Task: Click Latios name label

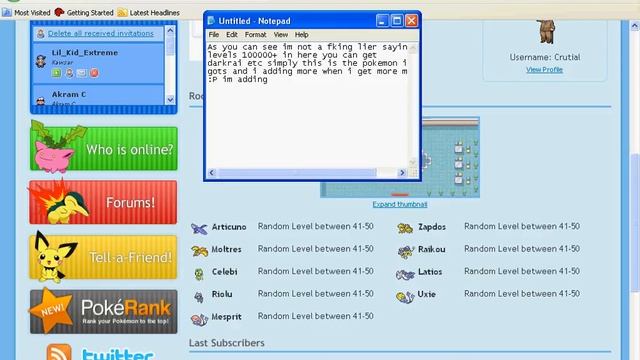Action: click(430, 271)
